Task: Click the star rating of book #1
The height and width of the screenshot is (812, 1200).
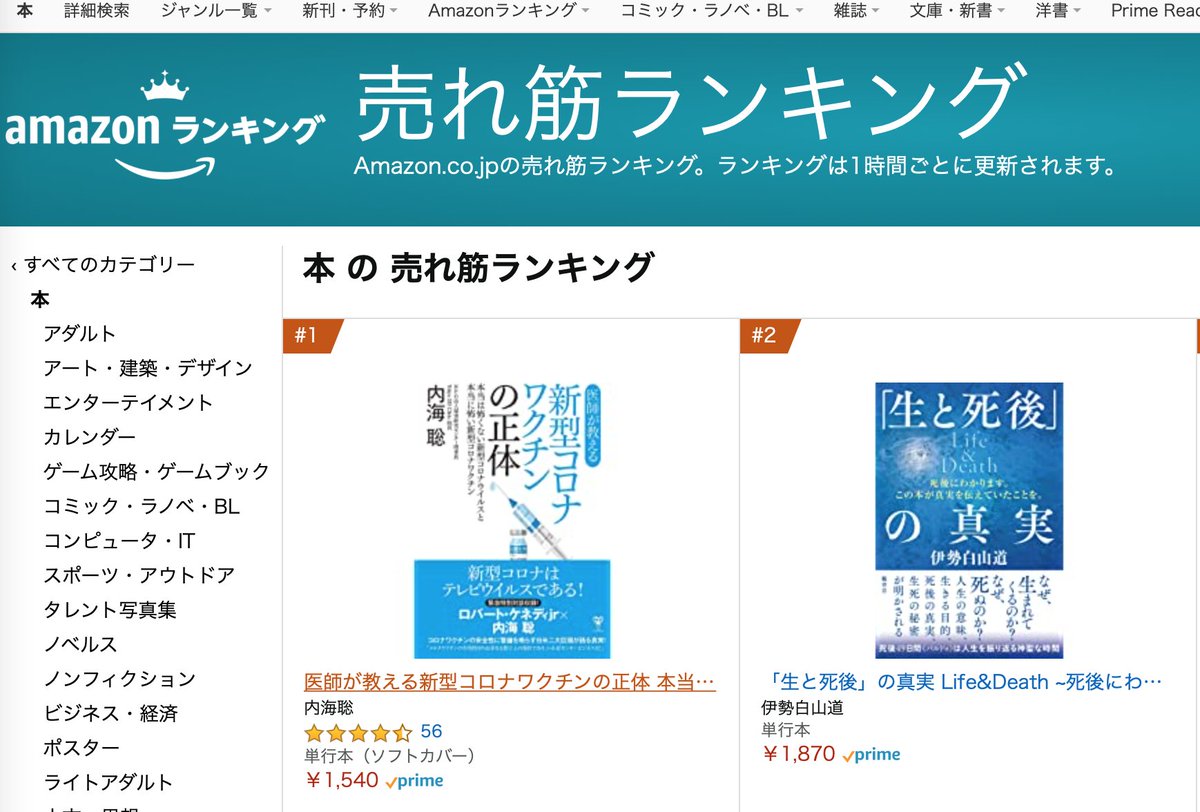Action: click(358, 732)
